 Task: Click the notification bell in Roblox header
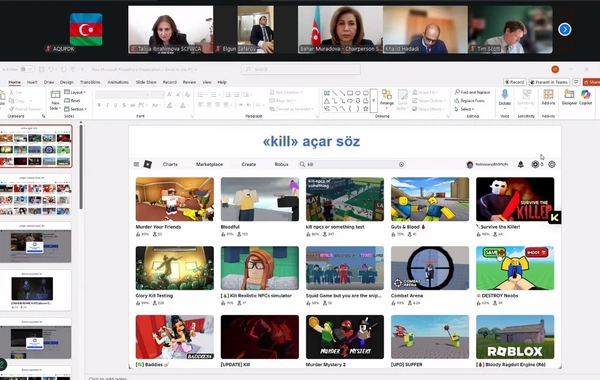pyautogui.click(x=520, y=164)
